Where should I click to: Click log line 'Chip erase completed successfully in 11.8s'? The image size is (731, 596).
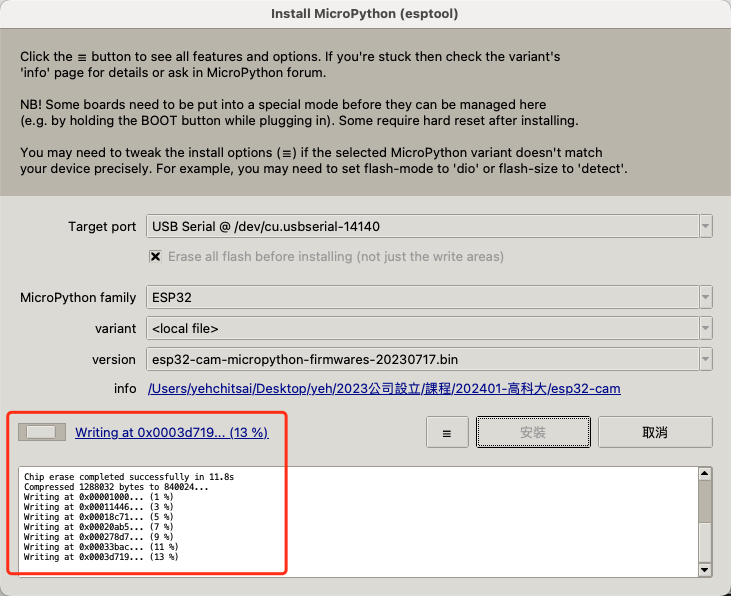(129, 477)
